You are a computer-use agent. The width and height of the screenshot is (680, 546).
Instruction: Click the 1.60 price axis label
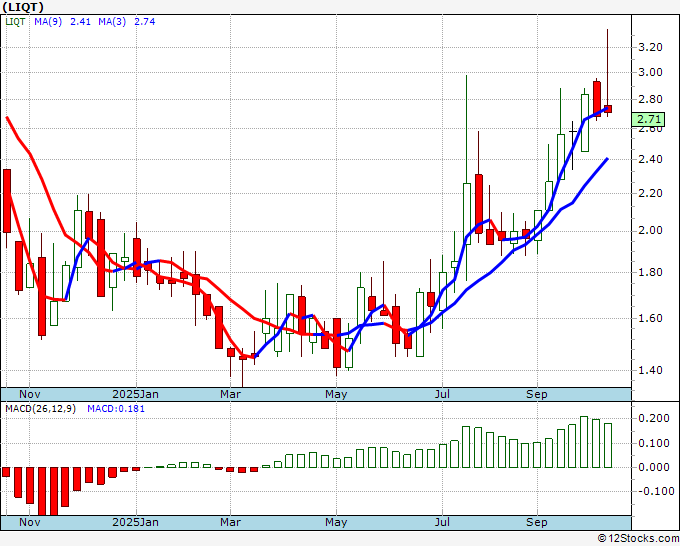[651, 318]
